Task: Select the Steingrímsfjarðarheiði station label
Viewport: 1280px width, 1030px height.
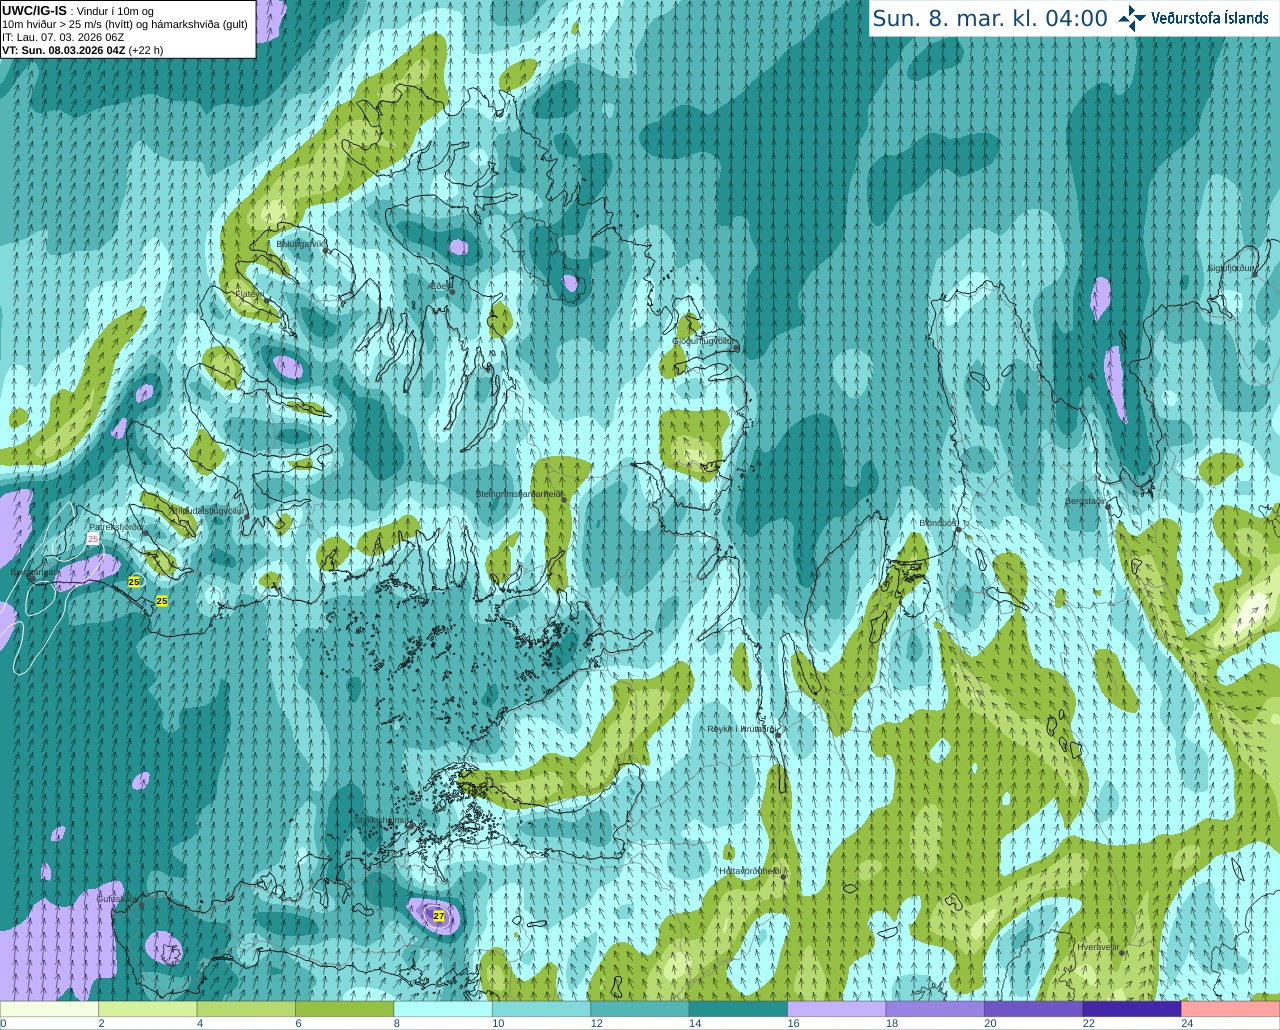Action: click(x=519, y=494)
